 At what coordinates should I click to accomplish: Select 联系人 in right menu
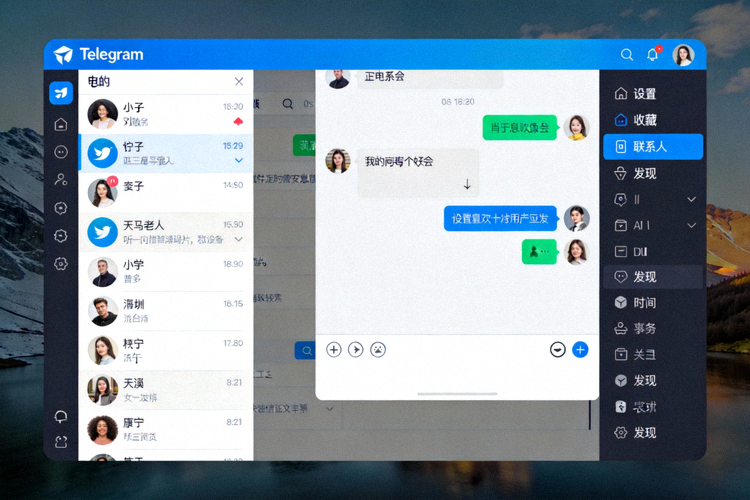click(x=653, y=146)
